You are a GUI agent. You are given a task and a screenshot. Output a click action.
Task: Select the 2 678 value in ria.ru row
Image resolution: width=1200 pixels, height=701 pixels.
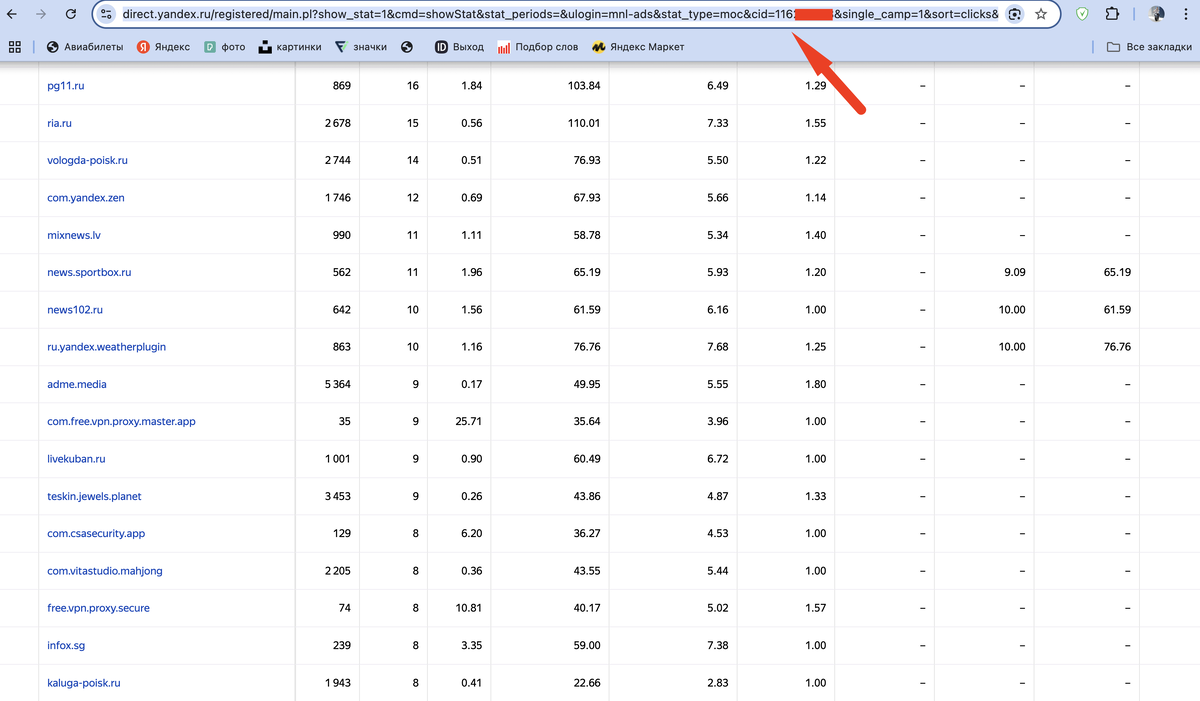338,123
